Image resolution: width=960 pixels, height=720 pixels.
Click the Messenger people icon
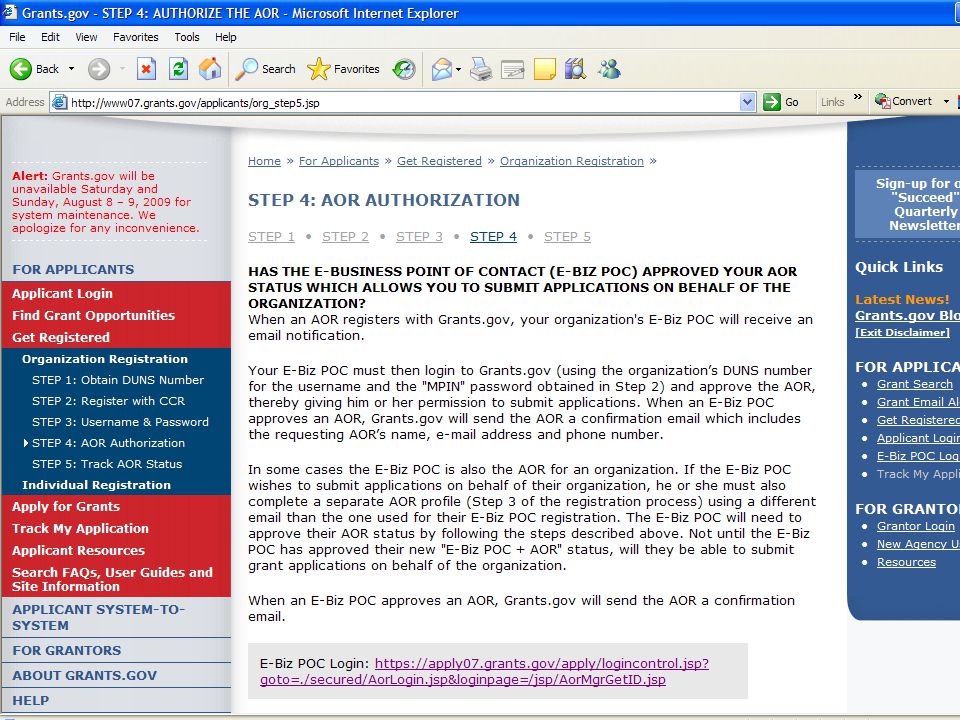point(609,69)
